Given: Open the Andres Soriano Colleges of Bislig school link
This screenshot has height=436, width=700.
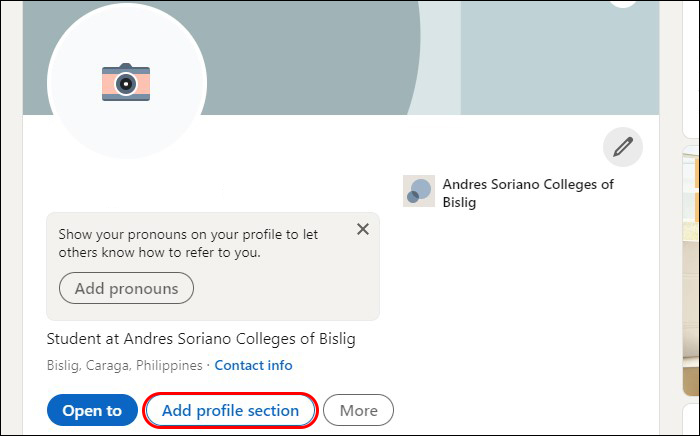Looking at the screenshot, I should pyautogui.click(x=528, y=192).
